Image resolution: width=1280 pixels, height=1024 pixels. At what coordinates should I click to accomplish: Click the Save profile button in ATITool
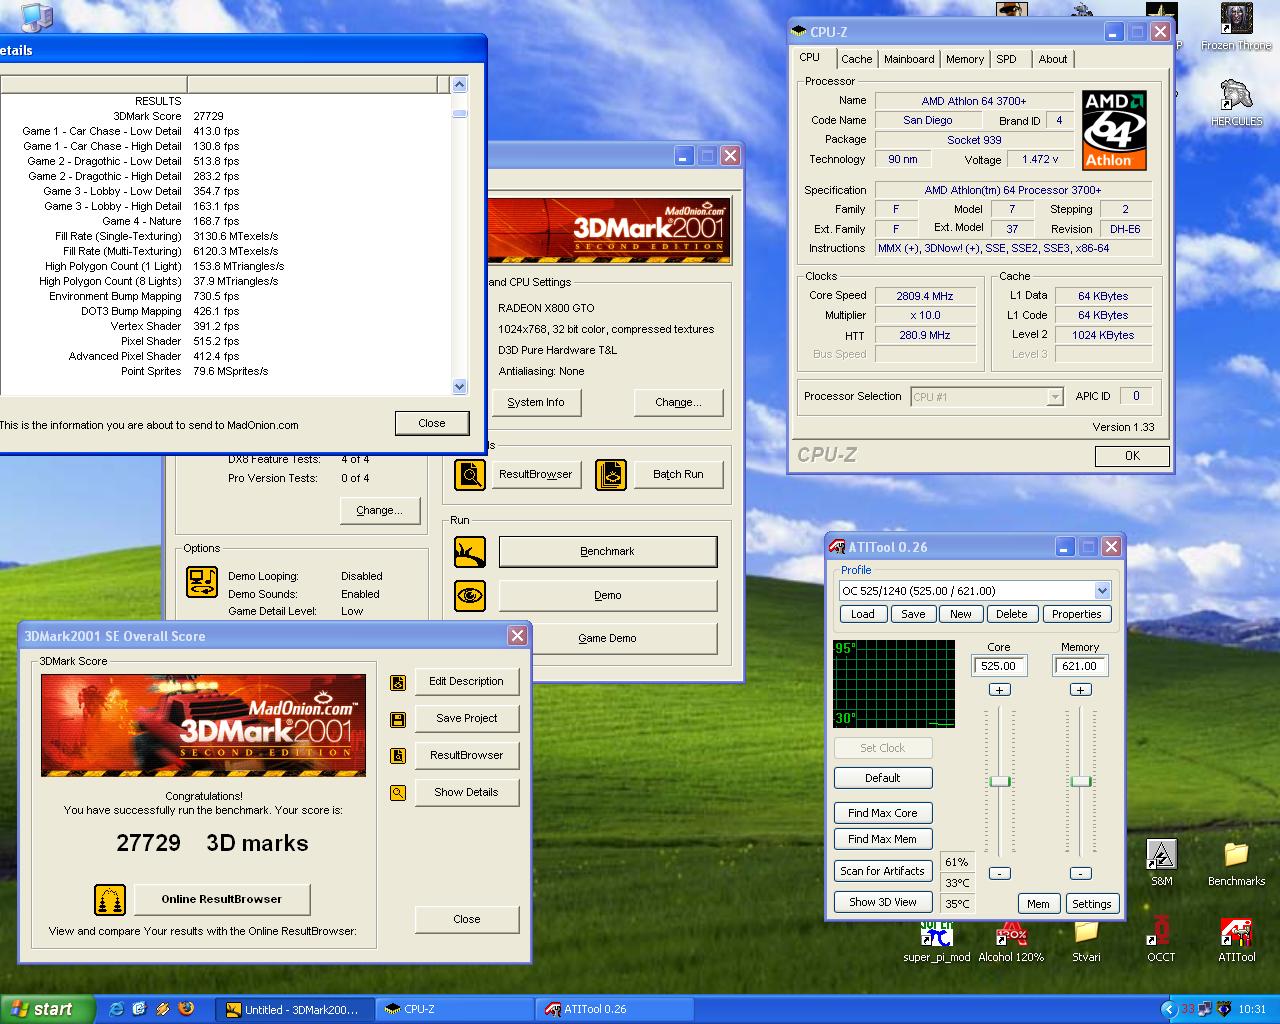coord(913,614)
